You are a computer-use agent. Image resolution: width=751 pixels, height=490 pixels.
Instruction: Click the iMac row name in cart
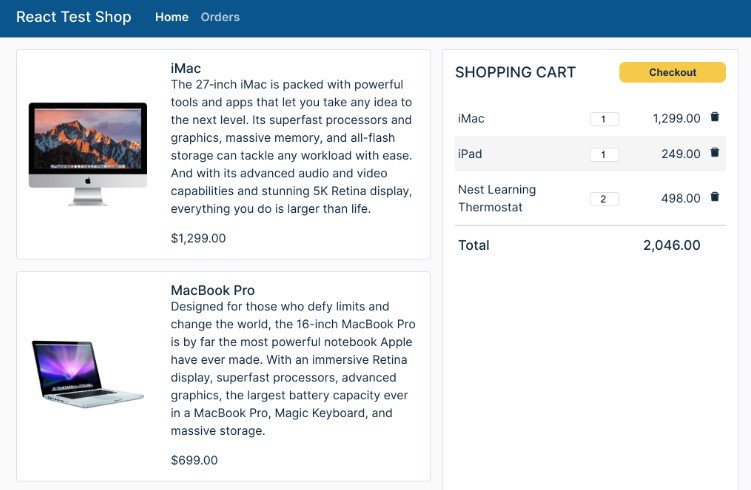471,118
